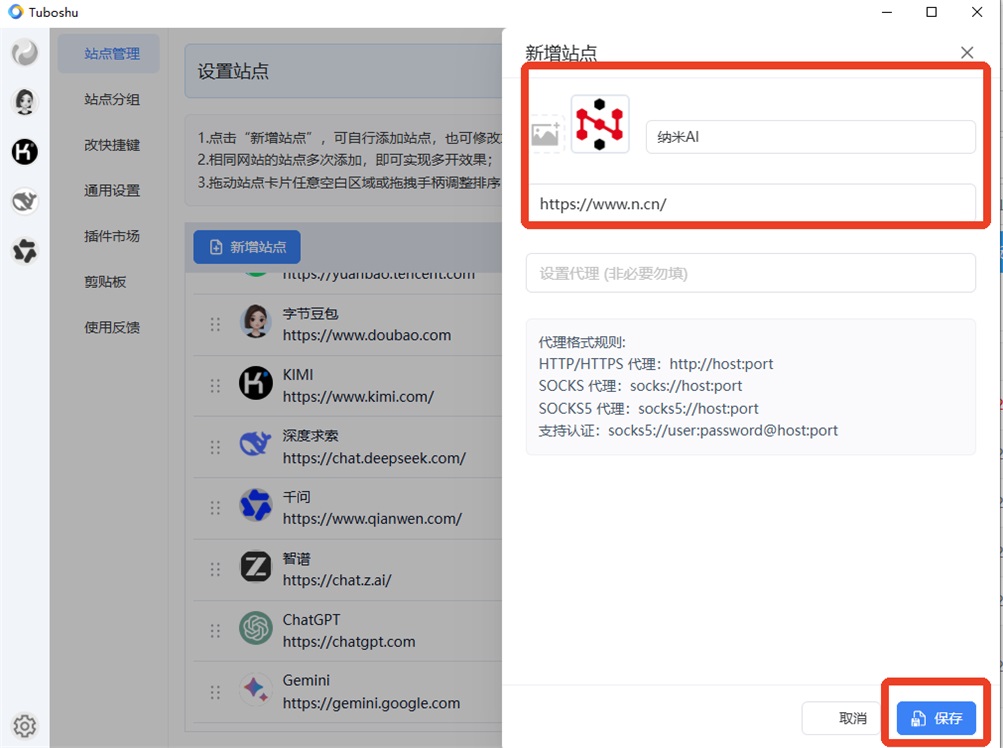This screenshot has width=1003, height=748.
Task: Click https://www.qianwen.com/ URL text
Action: pyautogui.click(x=372, y=519)
